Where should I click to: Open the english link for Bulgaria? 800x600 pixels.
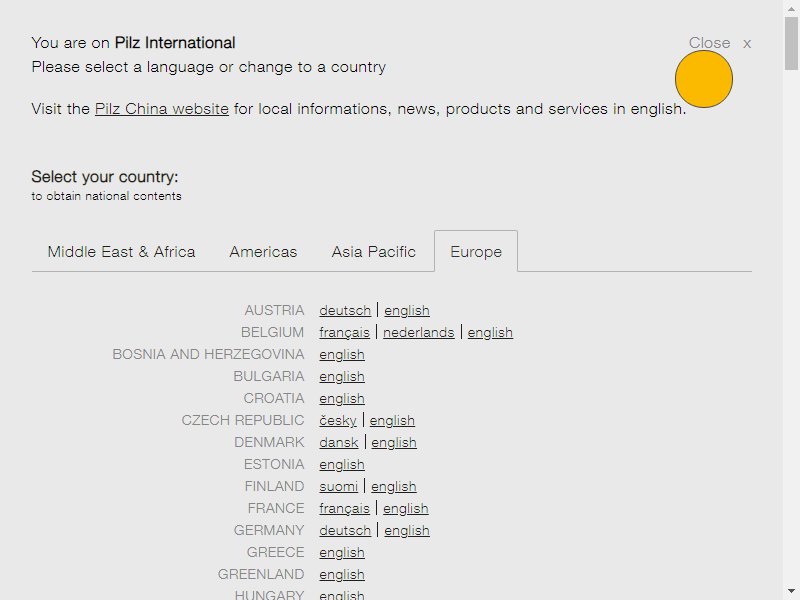click(342, 376)
